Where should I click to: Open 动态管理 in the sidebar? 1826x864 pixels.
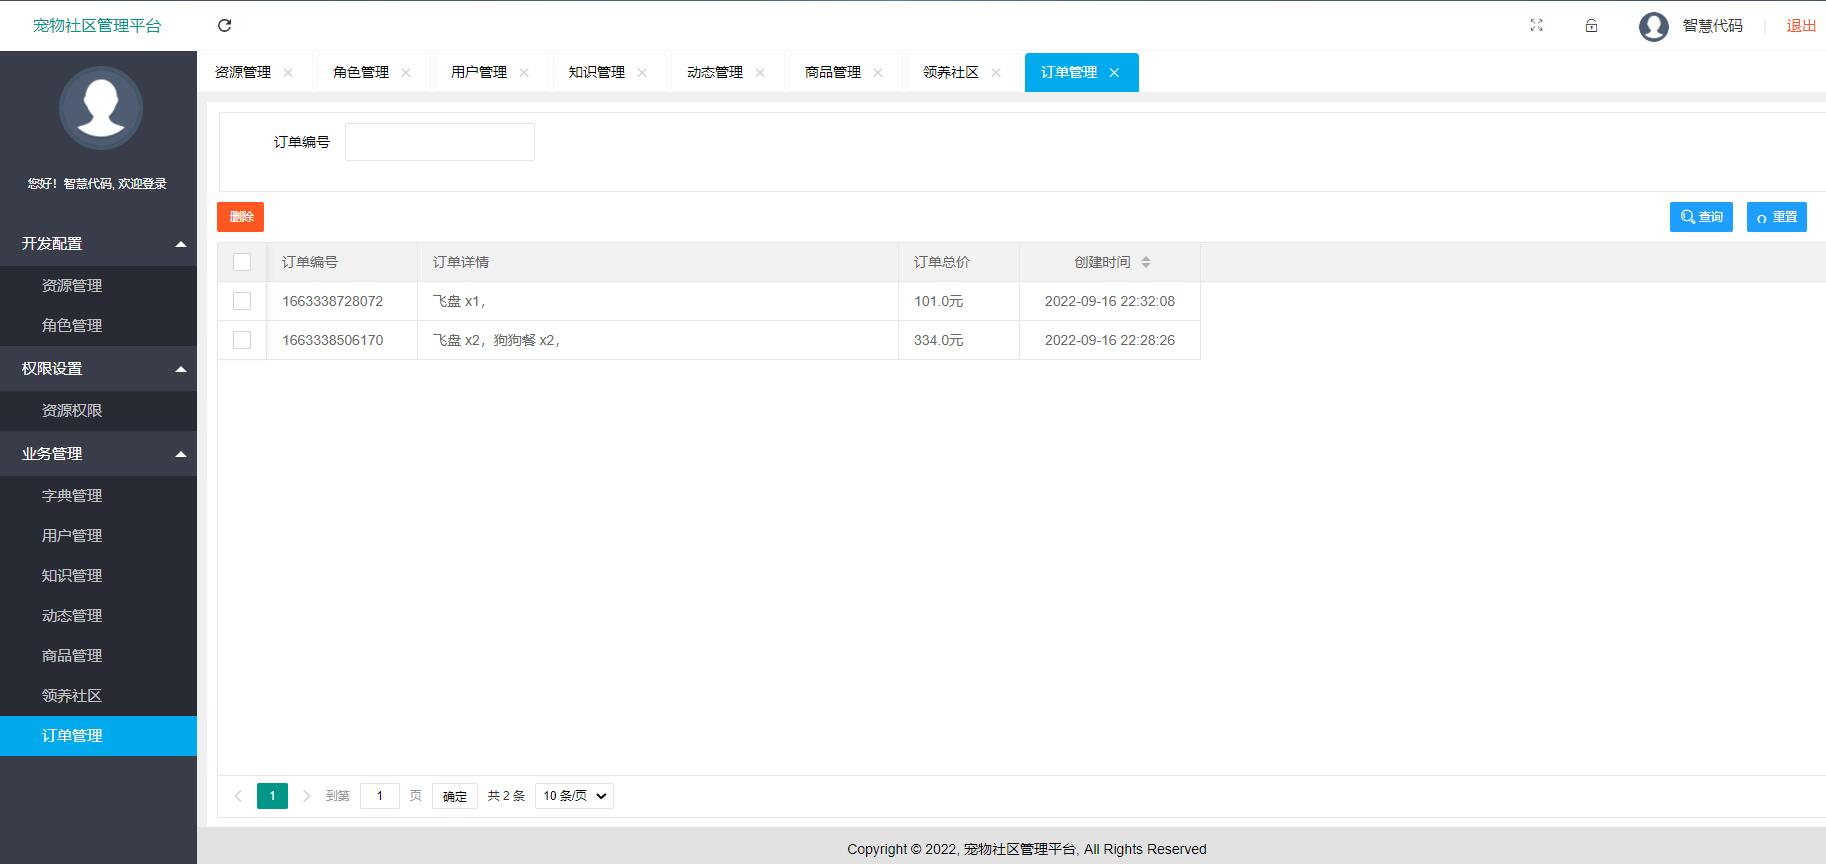tap(98, 616)
